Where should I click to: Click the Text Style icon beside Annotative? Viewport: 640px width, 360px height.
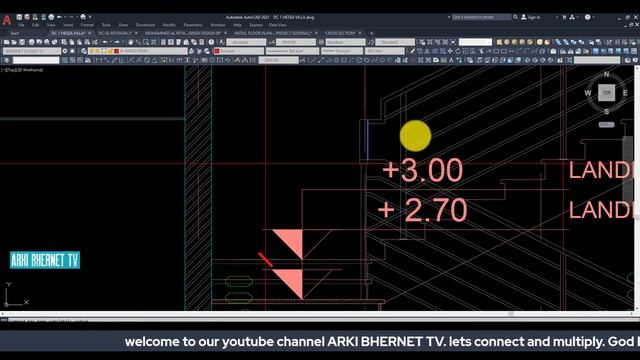click(x=222, y=42)
